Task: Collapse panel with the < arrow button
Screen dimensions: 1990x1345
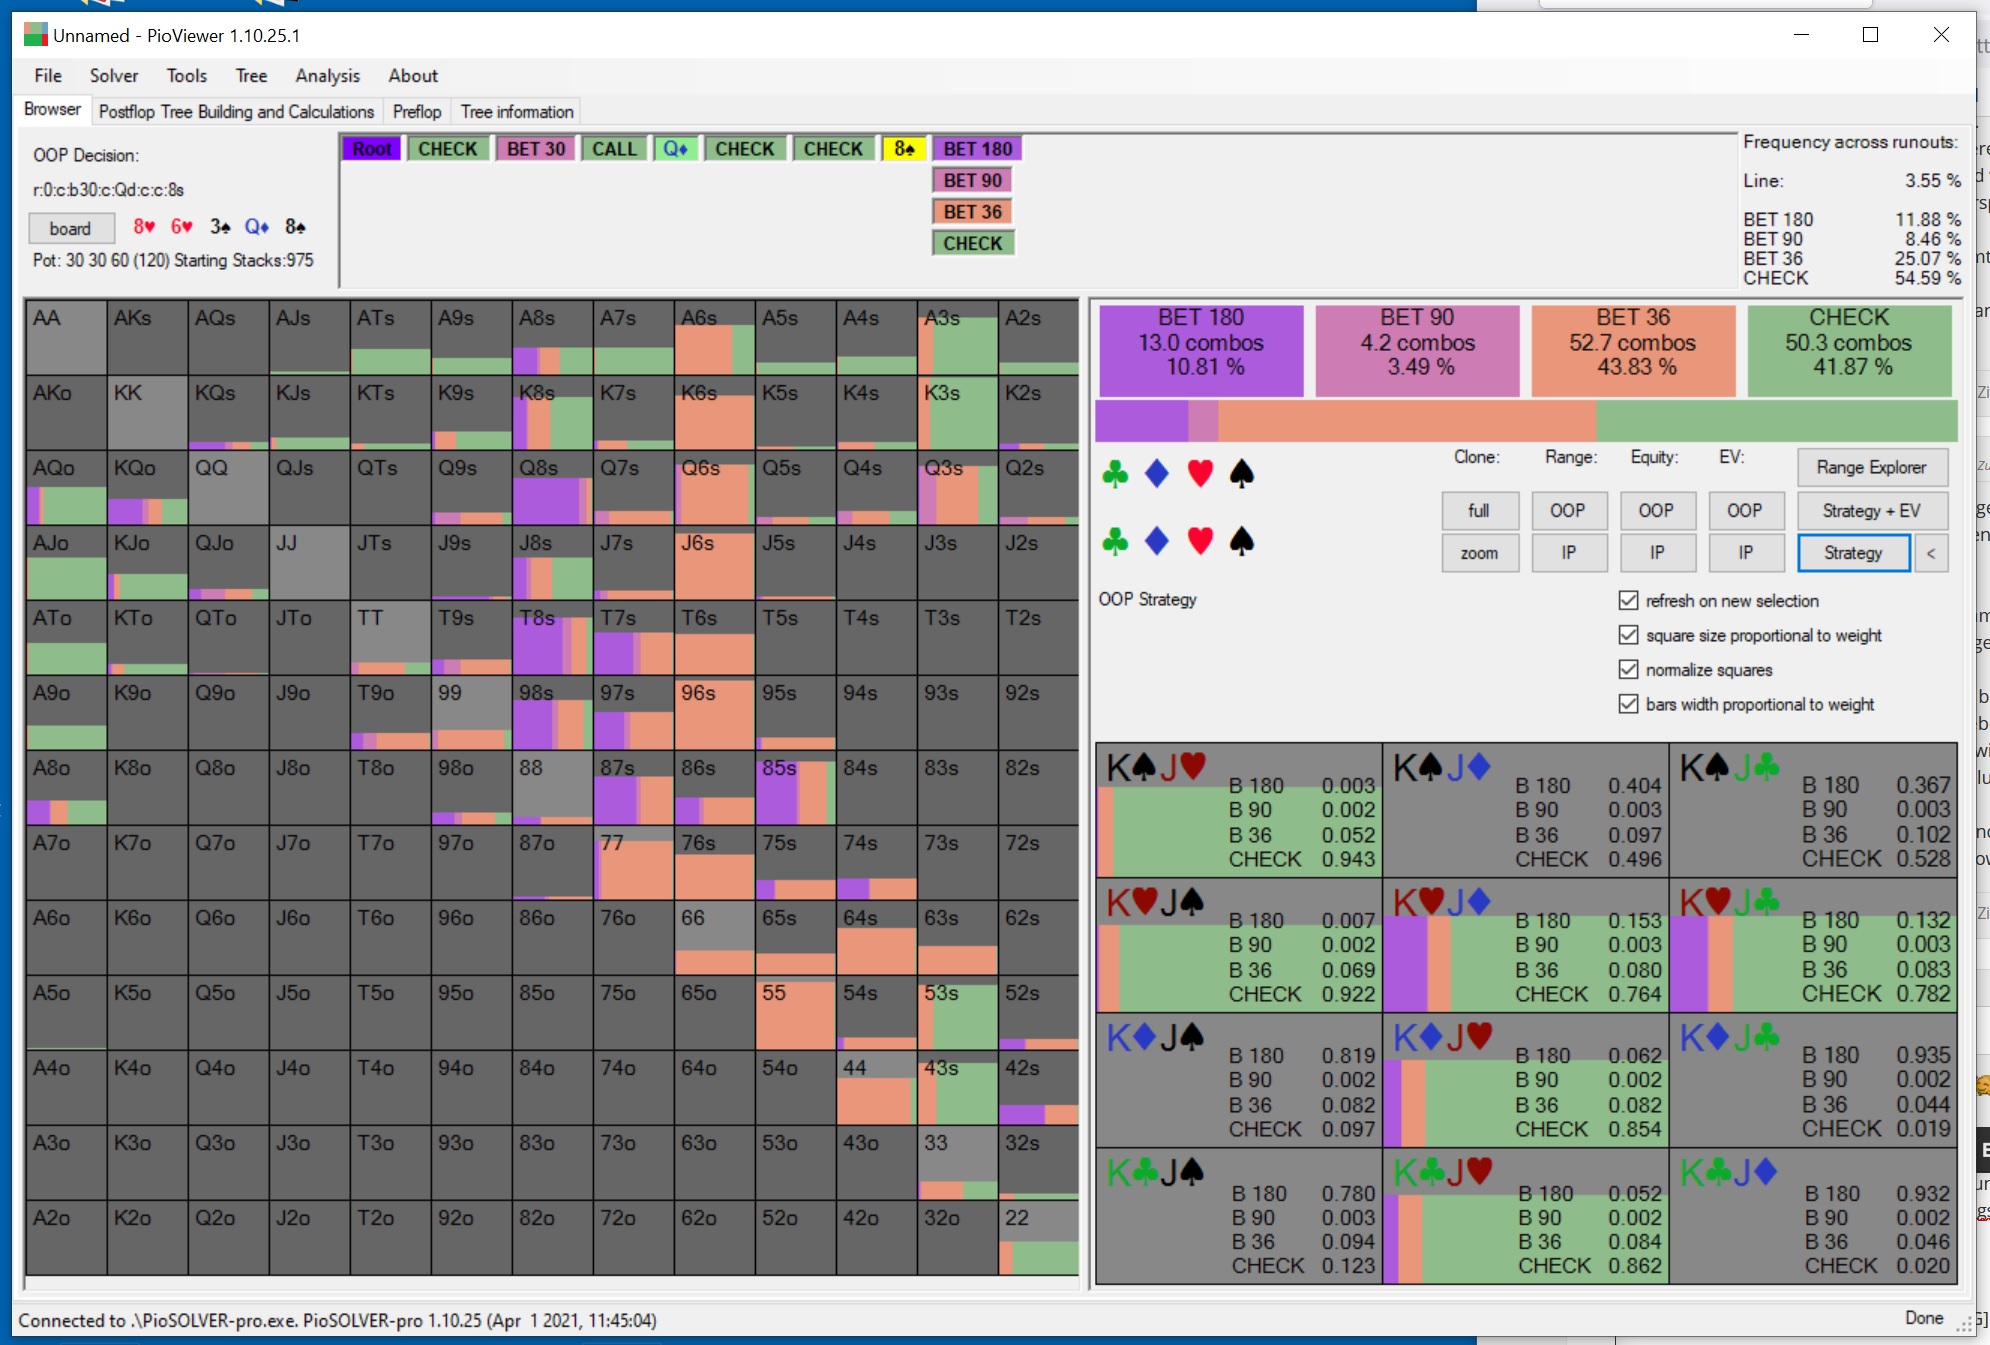Action: point(1931,553)
